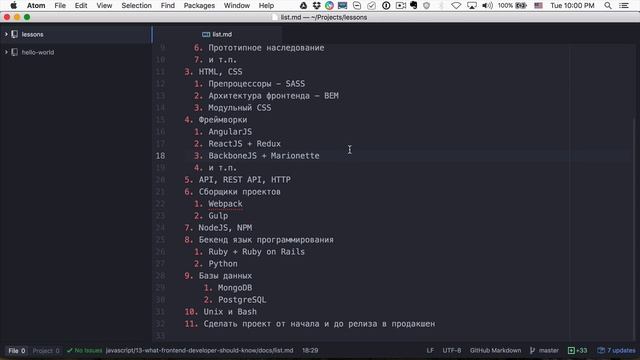Open the Atom application menu
The image size is (640, 360).
(x=36, y=5)
